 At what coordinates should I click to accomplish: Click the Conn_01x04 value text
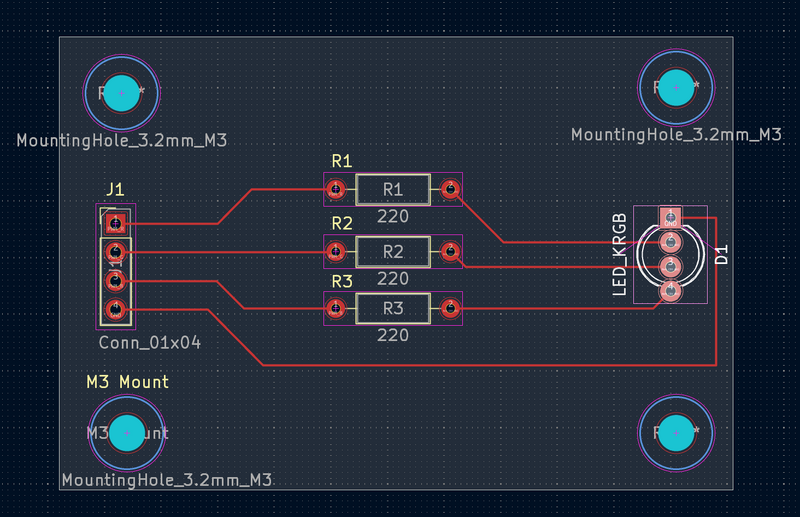click(150, 342)
